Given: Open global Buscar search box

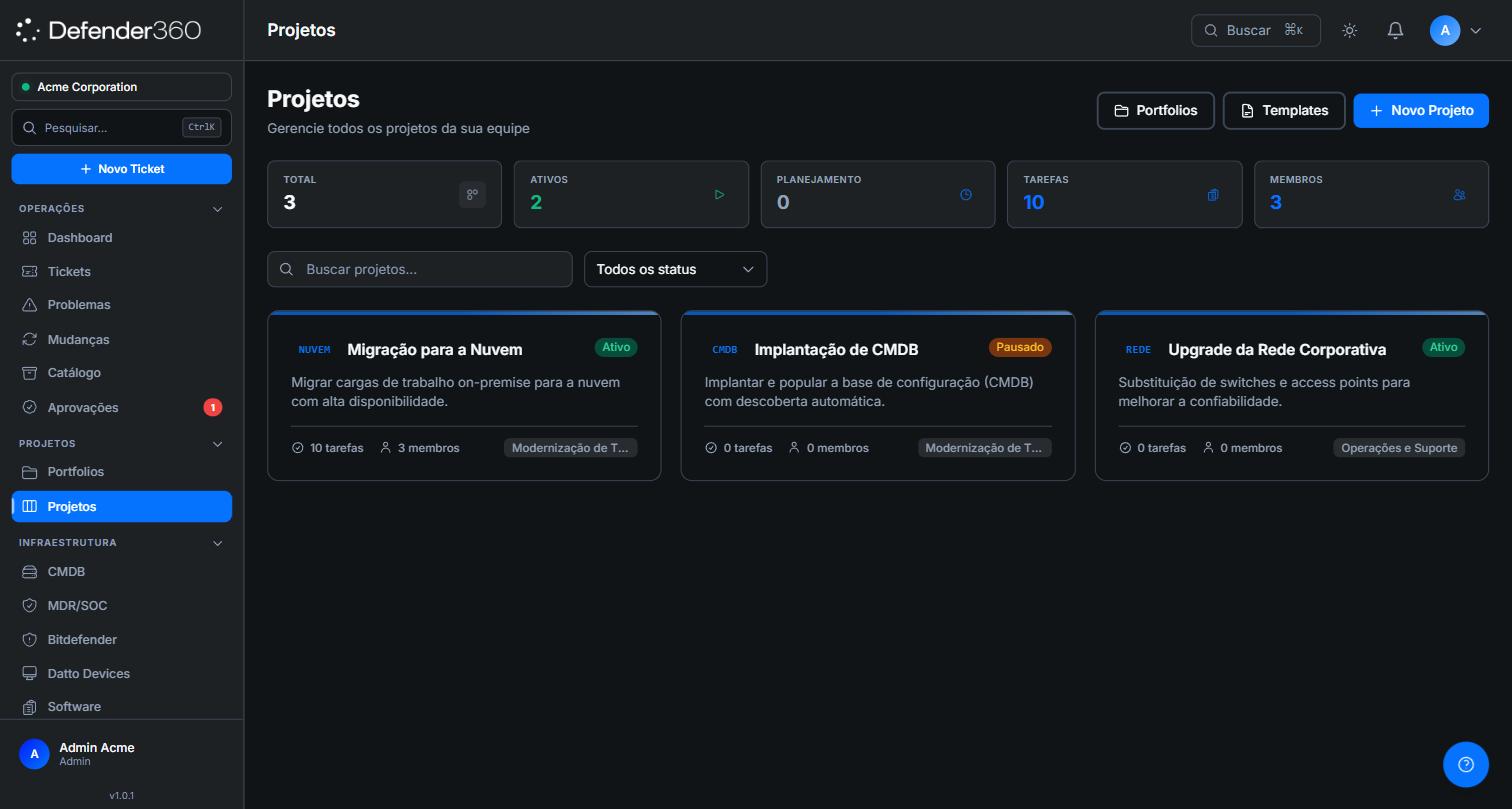Looking at the screenshot, I should (1256, 30).
